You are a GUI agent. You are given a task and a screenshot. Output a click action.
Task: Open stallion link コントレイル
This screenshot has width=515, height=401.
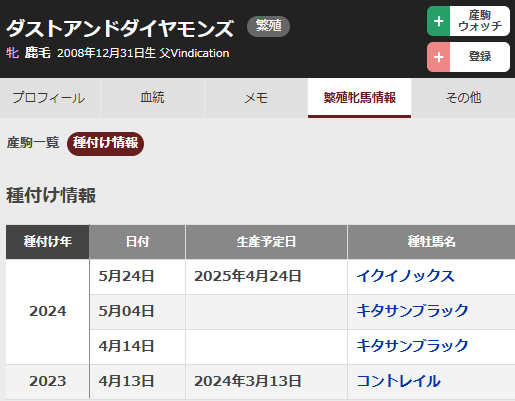tap(399, 381)
